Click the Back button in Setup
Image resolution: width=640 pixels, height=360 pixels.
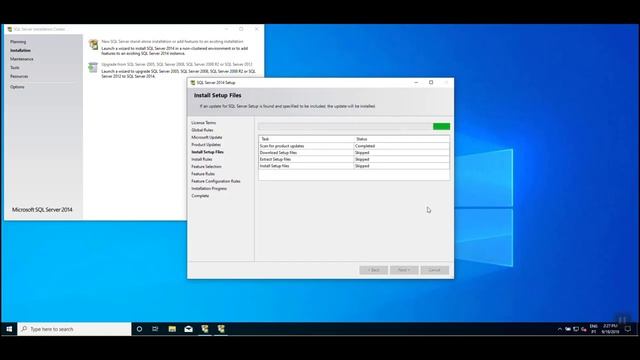(x=373, y=270)
